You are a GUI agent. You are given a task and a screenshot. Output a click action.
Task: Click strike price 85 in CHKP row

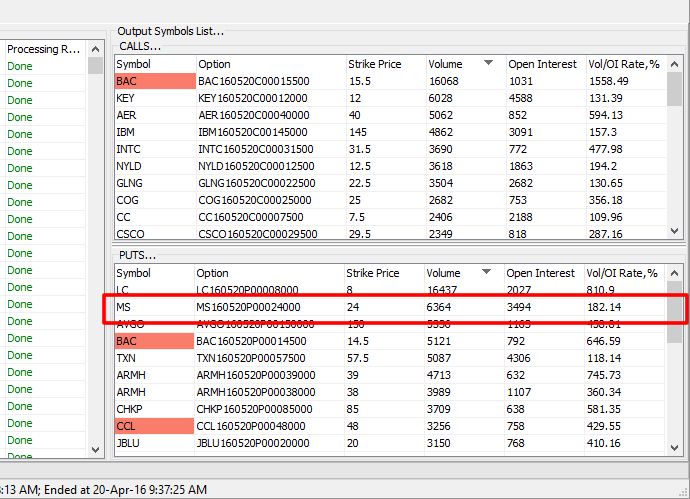click(352, 409)
